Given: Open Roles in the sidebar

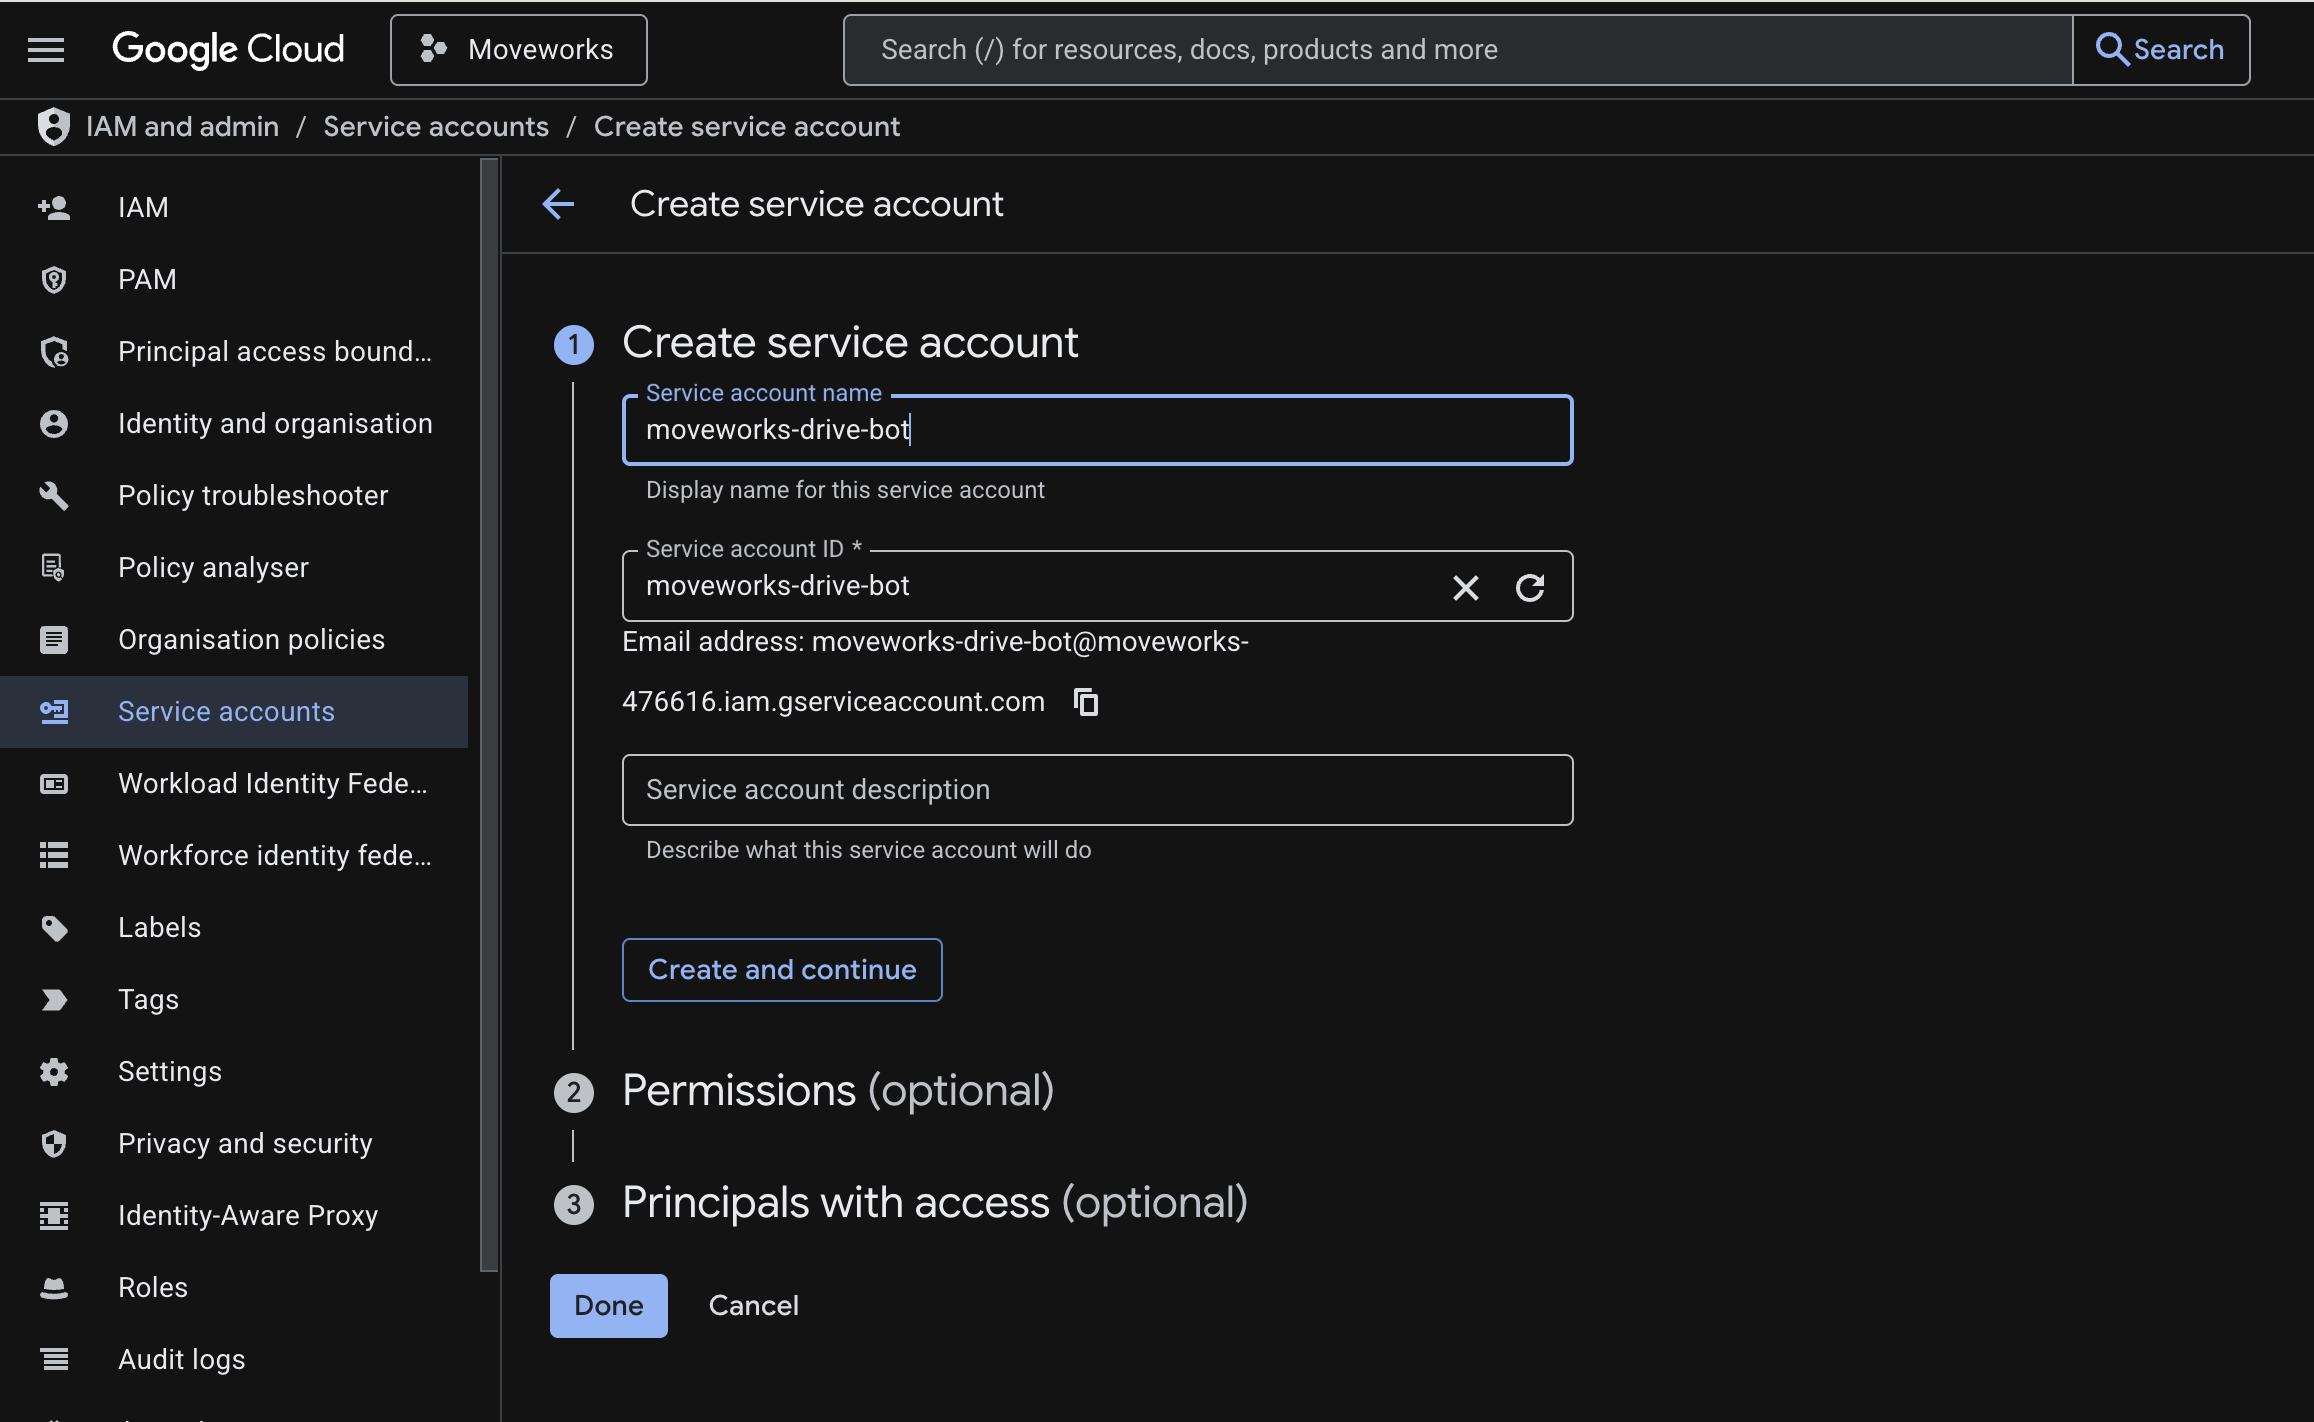Looking at the screenshot, I should pyautogui.click(x=152, y=1287).
